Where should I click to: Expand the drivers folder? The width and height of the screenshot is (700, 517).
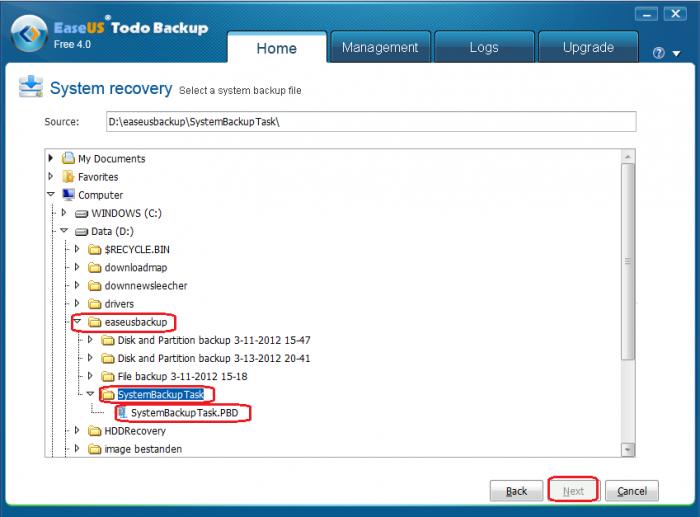77,303
